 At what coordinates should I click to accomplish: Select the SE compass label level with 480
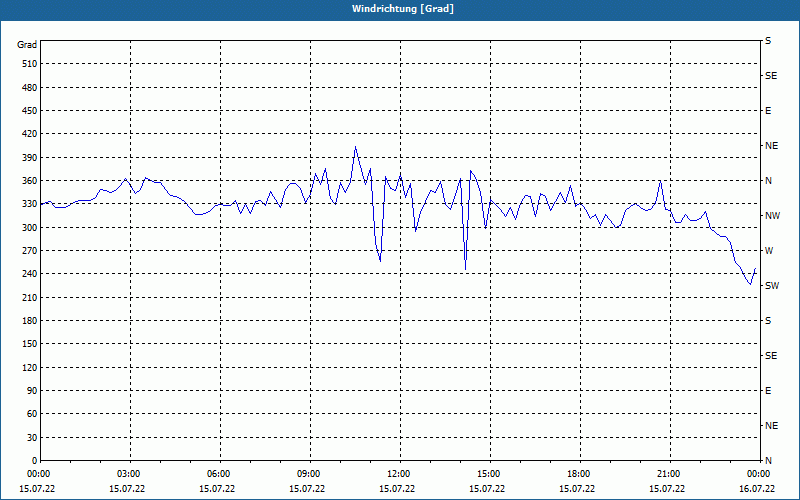771,76
